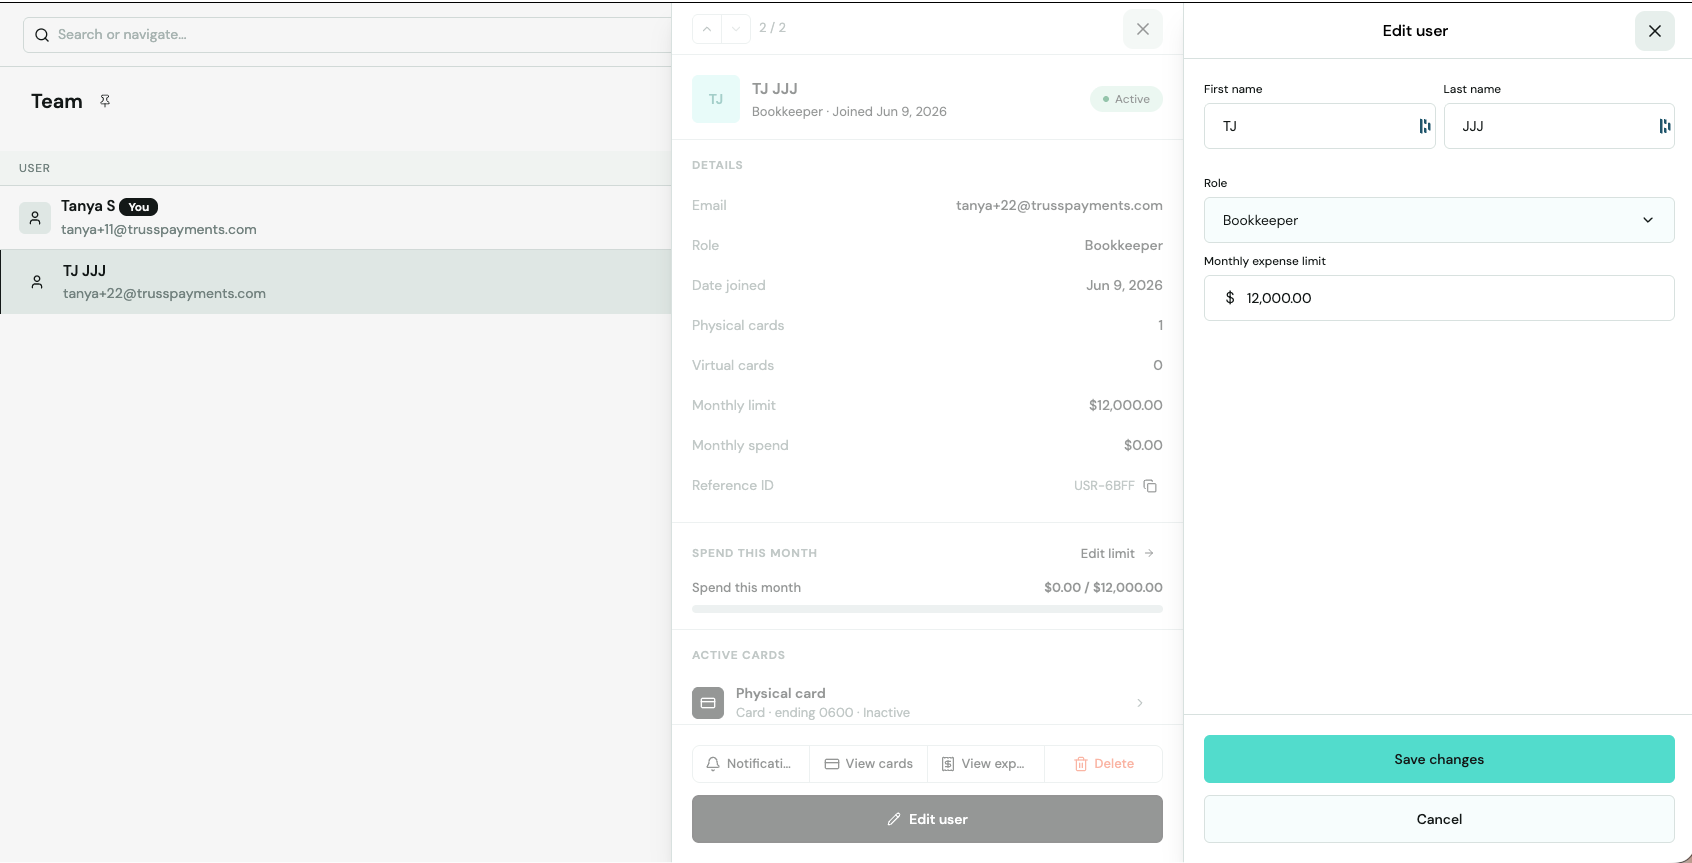Click the search magnifier icon
The image size is (1692, 863).
(x=42, y=35)
